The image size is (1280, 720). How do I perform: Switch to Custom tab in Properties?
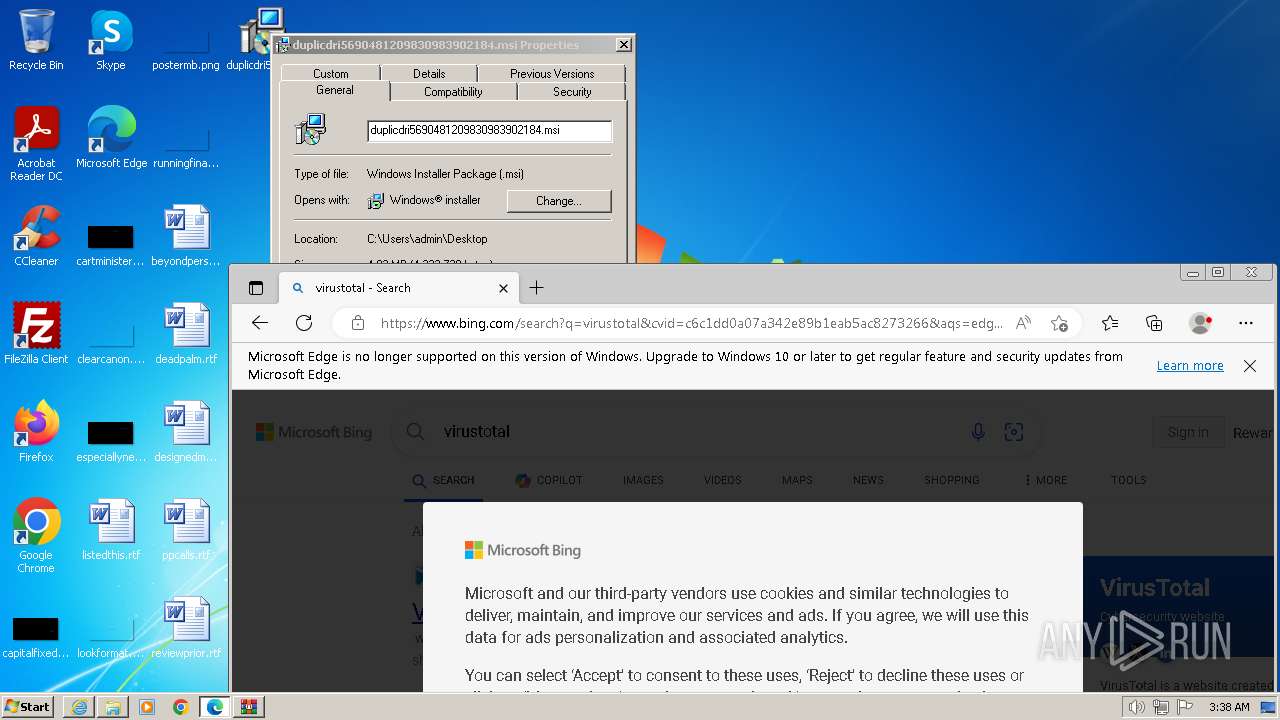click(x=330, y=73)
